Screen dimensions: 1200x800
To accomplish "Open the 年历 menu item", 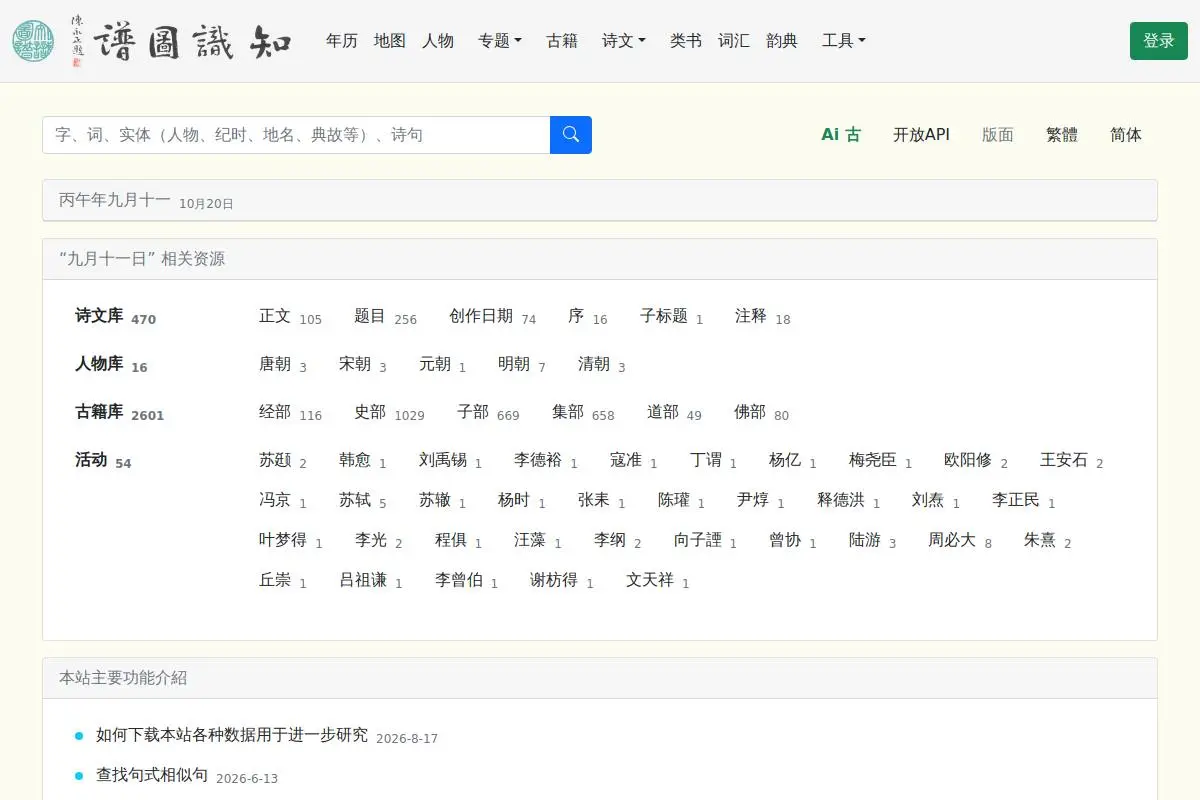I will [342, 41].
